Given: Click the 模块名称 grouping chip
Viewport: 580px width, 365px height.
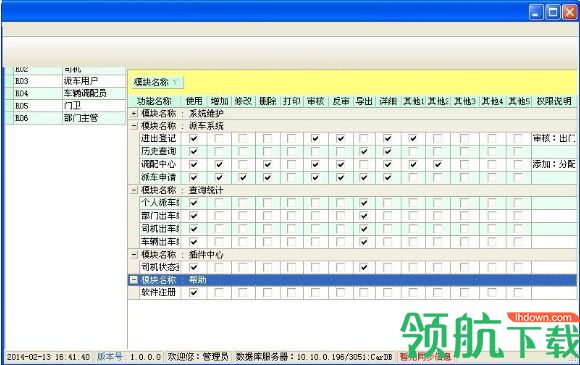Looking at the screenshot, I should 157,82.
